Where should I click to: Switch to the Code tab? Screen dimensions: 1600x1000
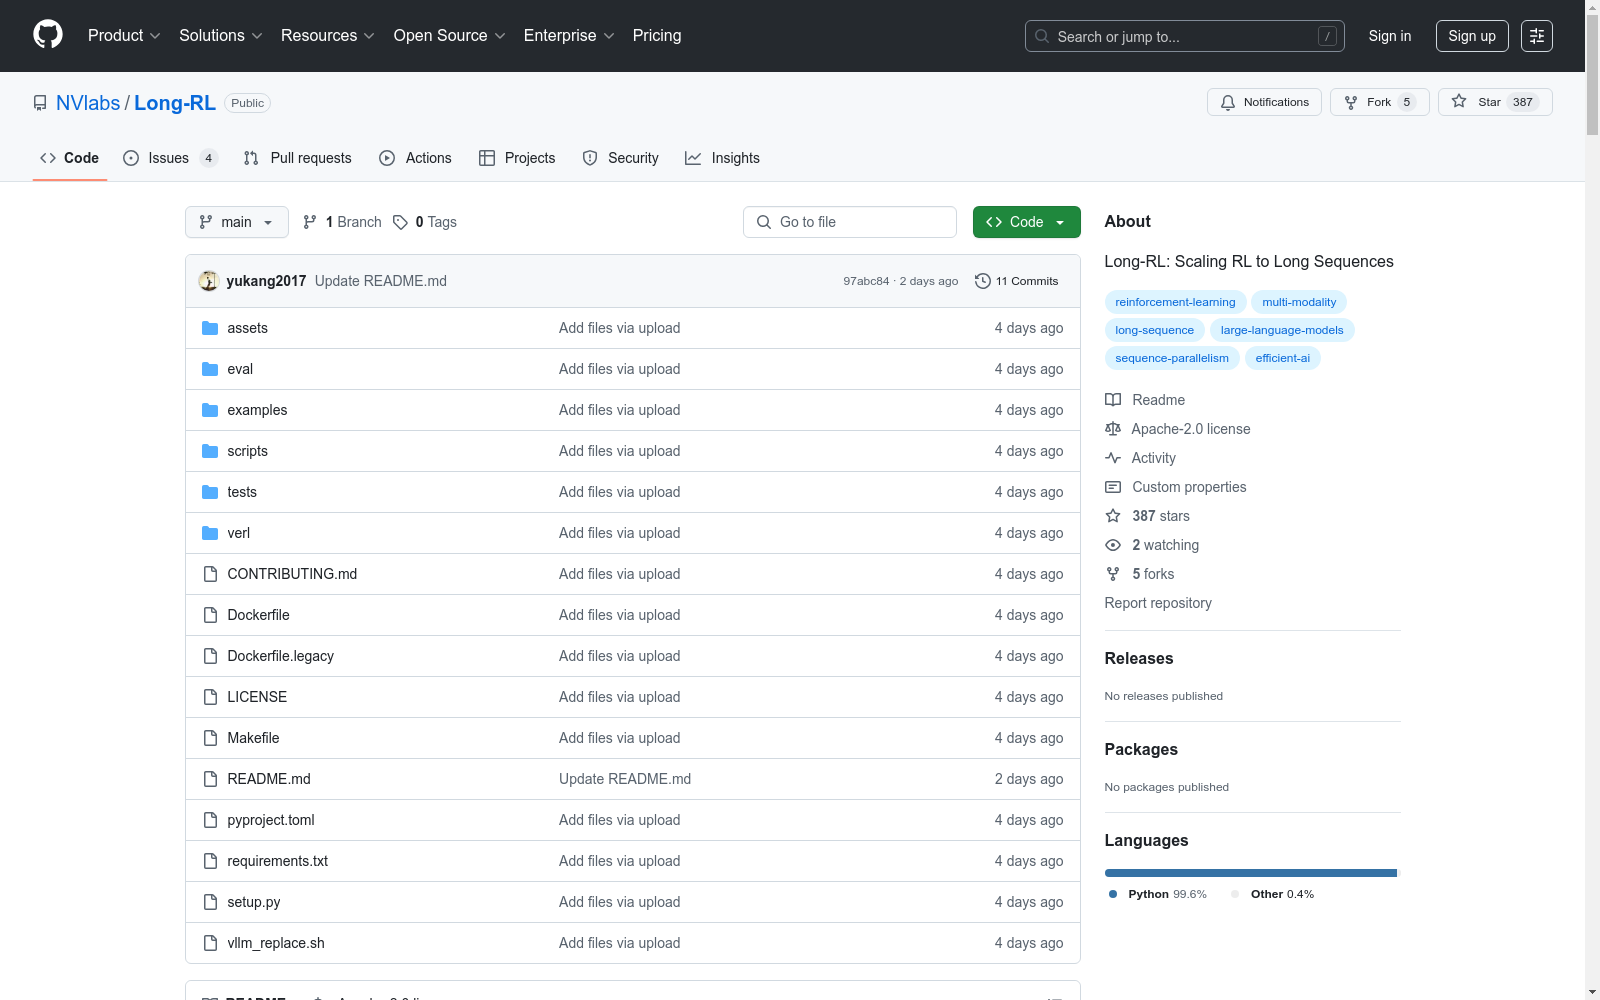[x=70, y=158]
